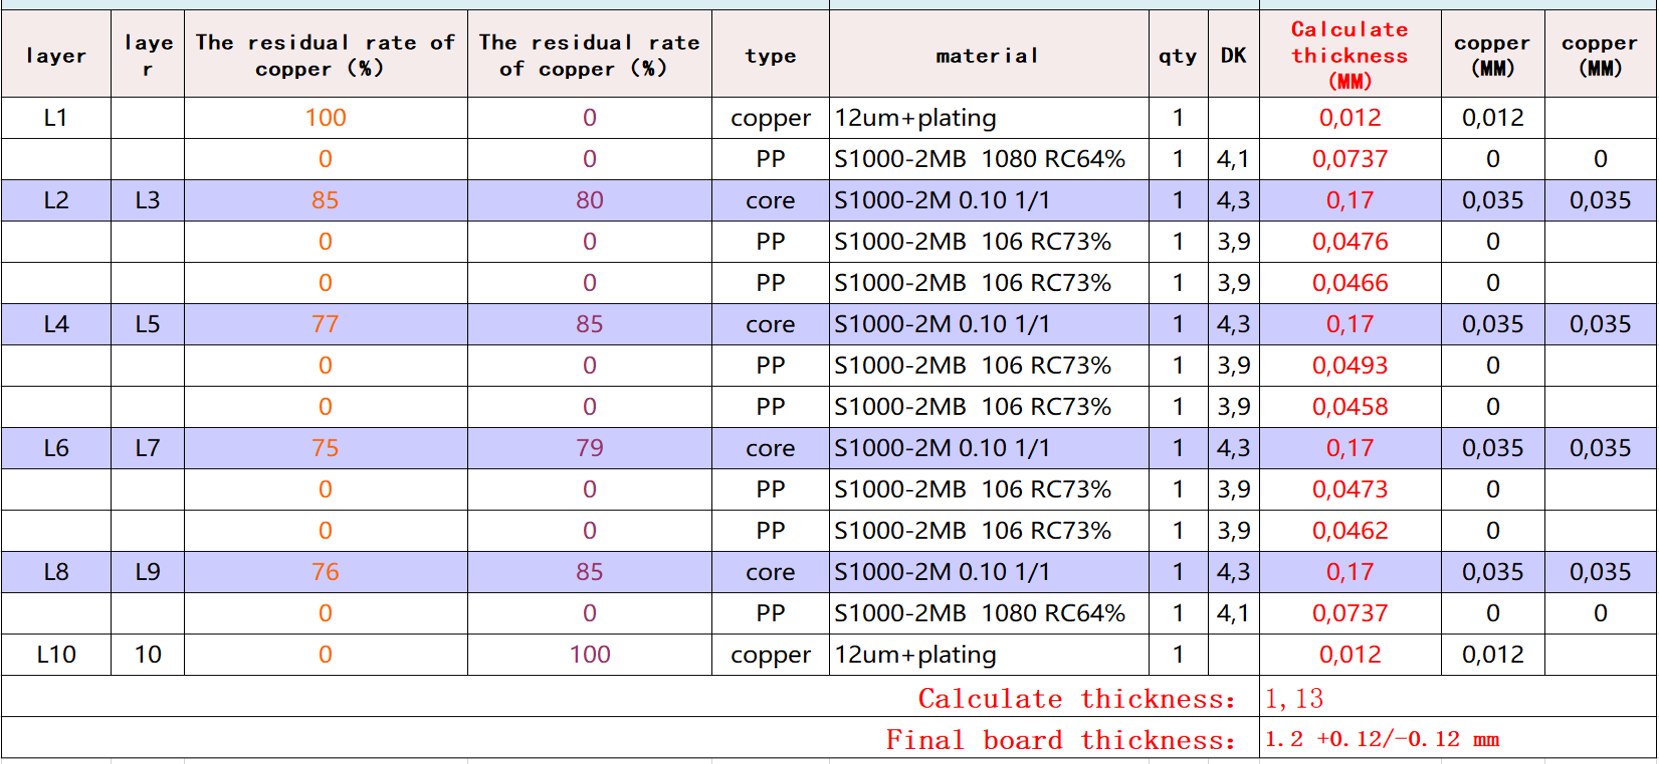Select the 'core' type cell in L2 row
1659x764 pixels.
pyautogui.click(x=770, y=201)
